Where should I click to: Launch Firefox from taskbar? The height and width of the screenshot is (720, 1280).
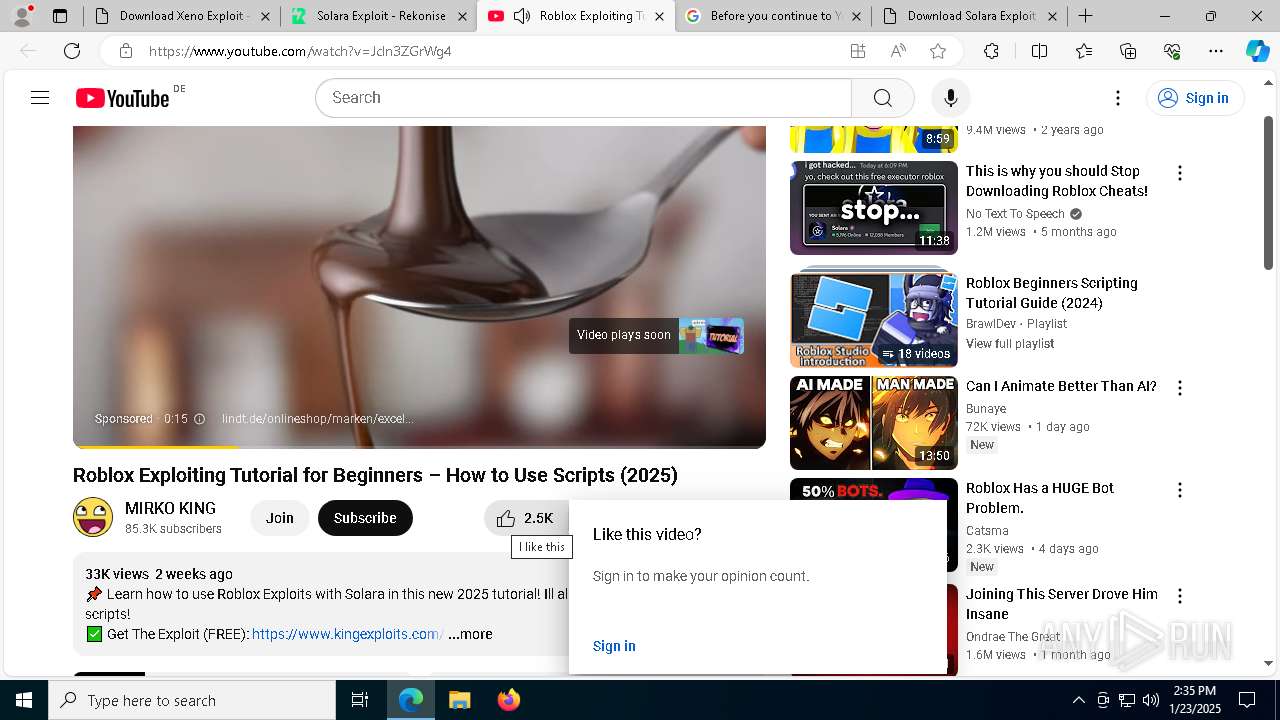pos(509,700)
